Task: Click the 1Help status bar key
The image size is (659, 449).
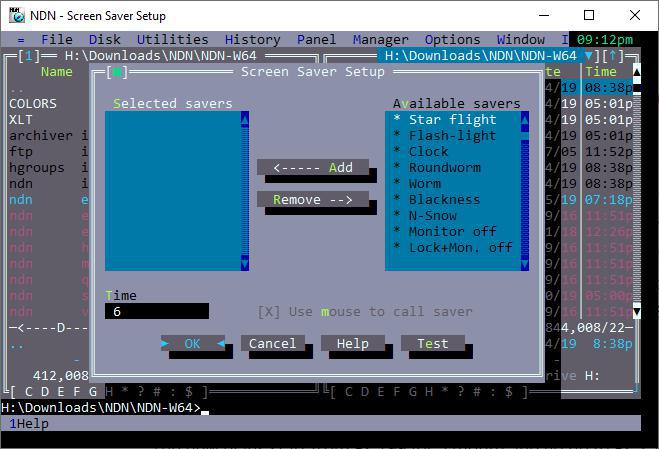Action: 29,423
